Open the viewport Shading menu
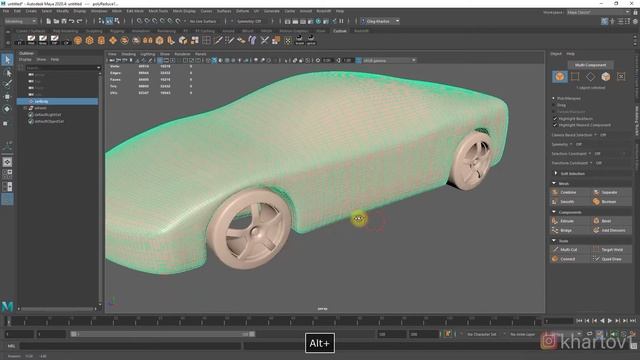640x360 pixels. coord(128,54)
